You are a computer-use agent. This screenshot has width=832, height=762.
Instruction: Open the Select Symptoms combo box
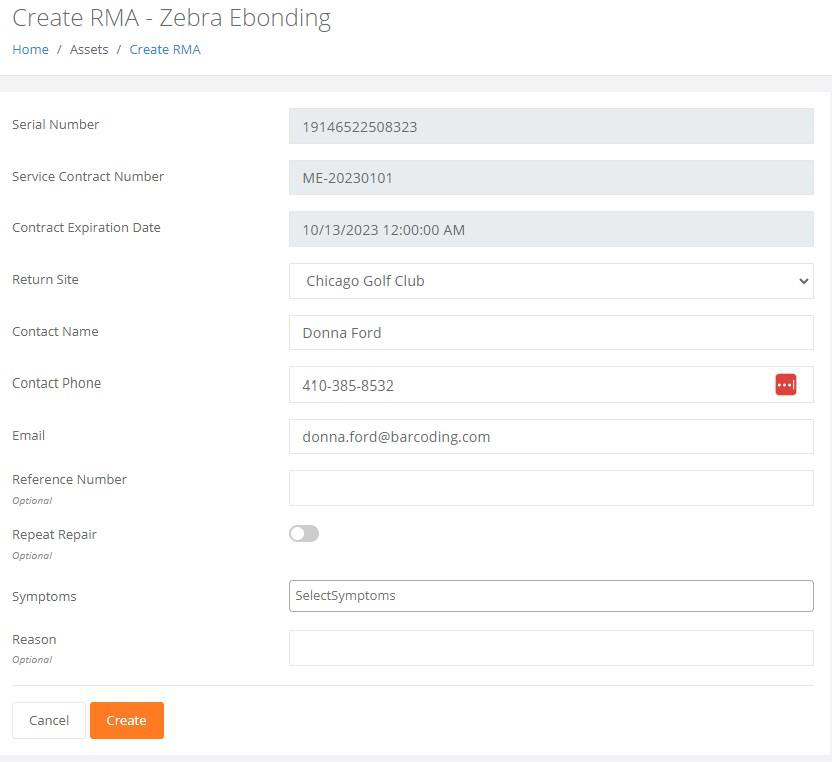[x=551, y=595]
